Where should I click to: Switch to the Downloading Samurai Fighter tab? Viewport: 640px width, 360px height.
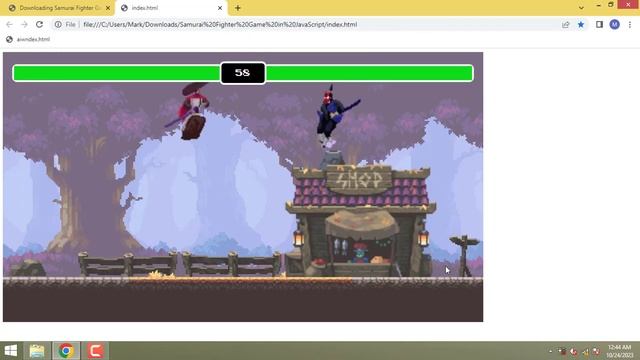coord(57,8)
